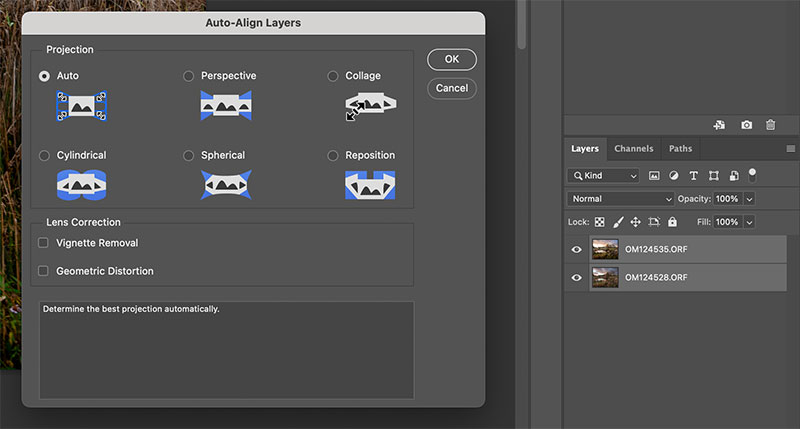Select the Collage projection radio button

(333, 76)
